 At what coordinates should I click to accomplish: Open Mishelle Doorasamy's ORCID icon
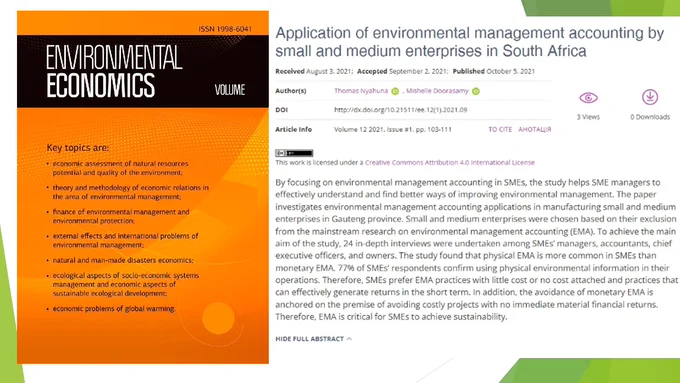[x=476, y=91]
